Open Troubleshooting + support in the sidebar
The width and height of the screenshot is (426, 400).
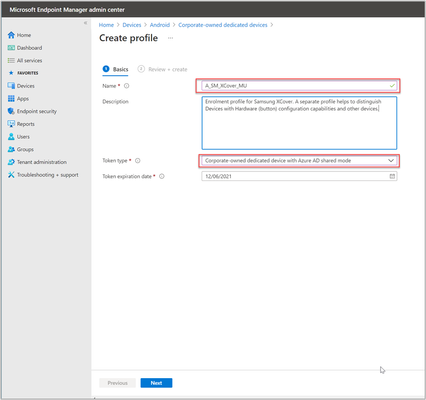pos(43,175)
